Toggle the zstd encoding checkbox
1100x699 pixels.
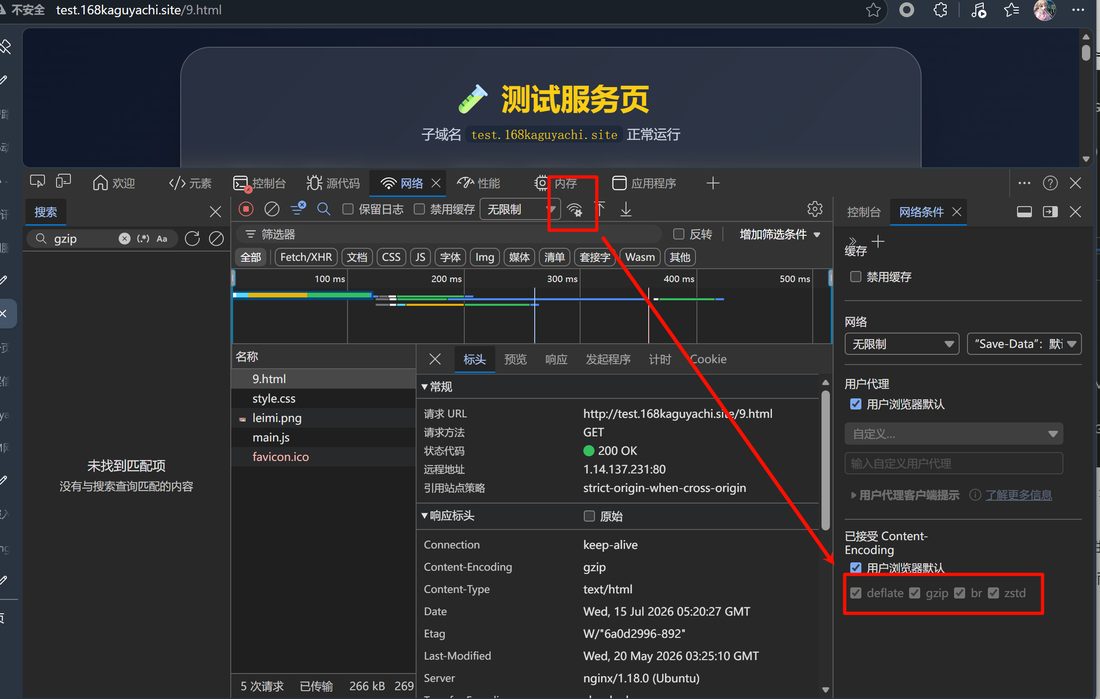pyautogui.click(x=993, y=593)
